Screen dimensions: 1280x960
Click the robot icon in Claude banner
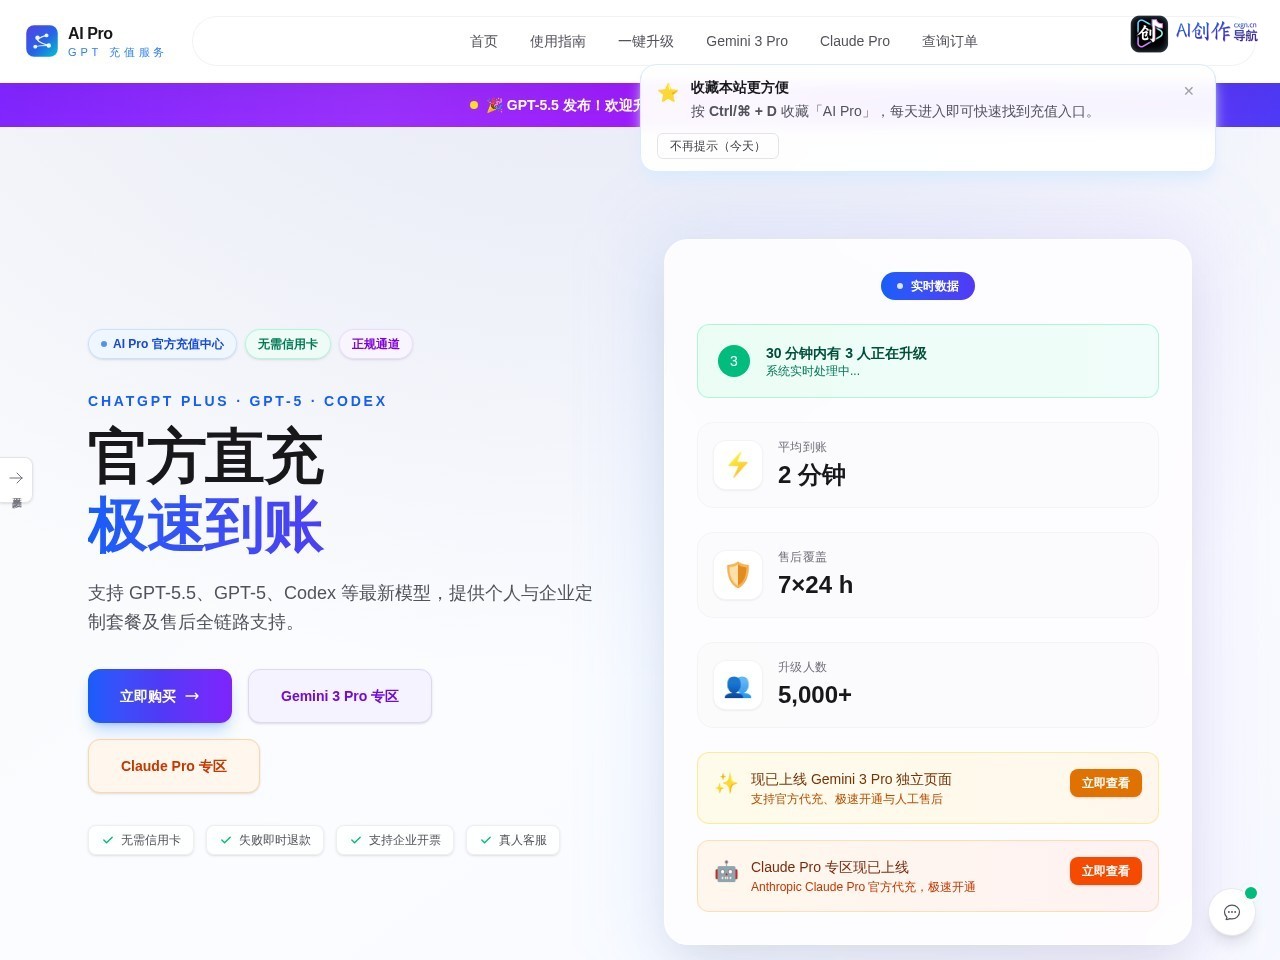(726, 871)
